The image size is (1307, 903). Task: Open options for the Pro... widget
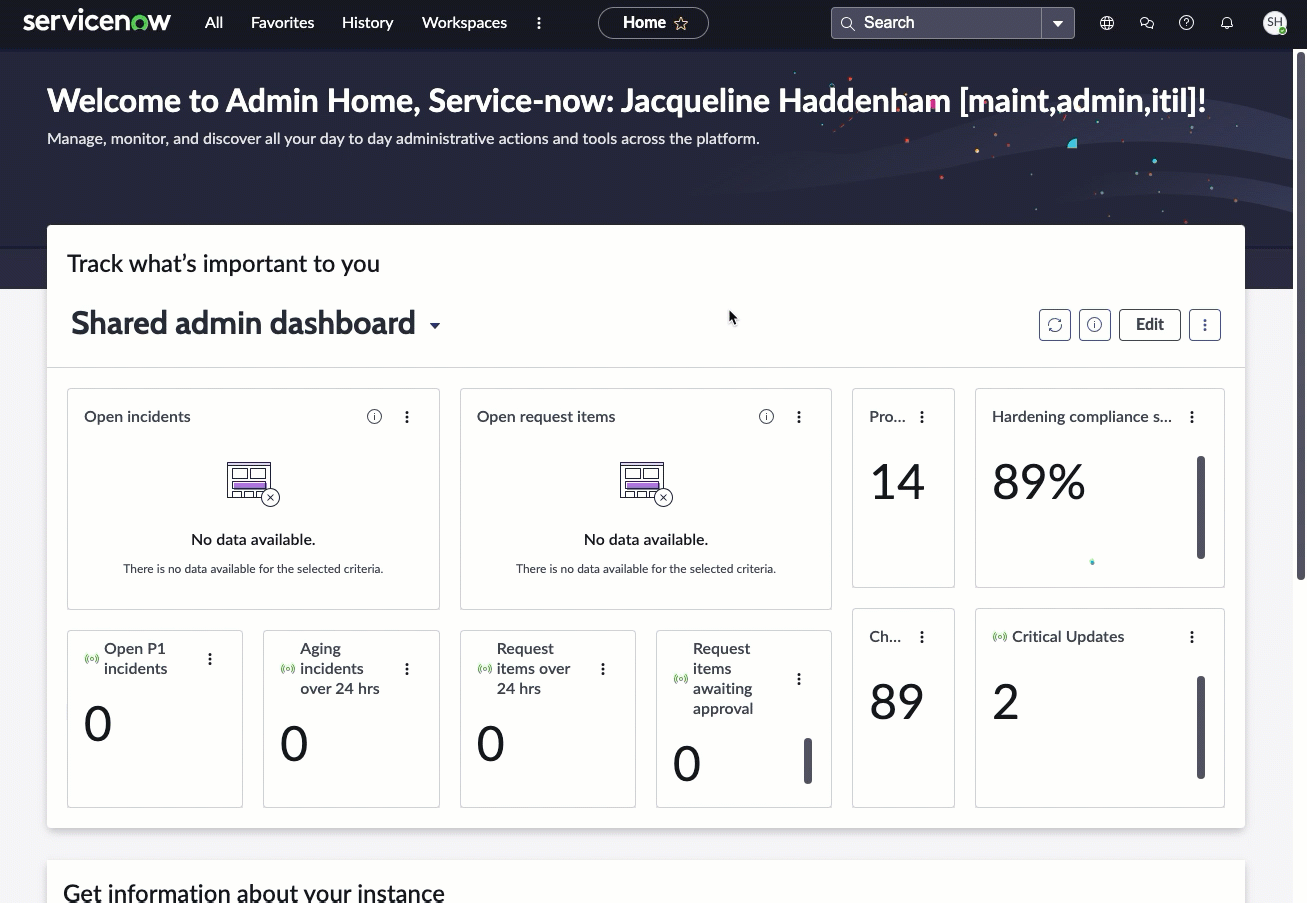(922, 417)
